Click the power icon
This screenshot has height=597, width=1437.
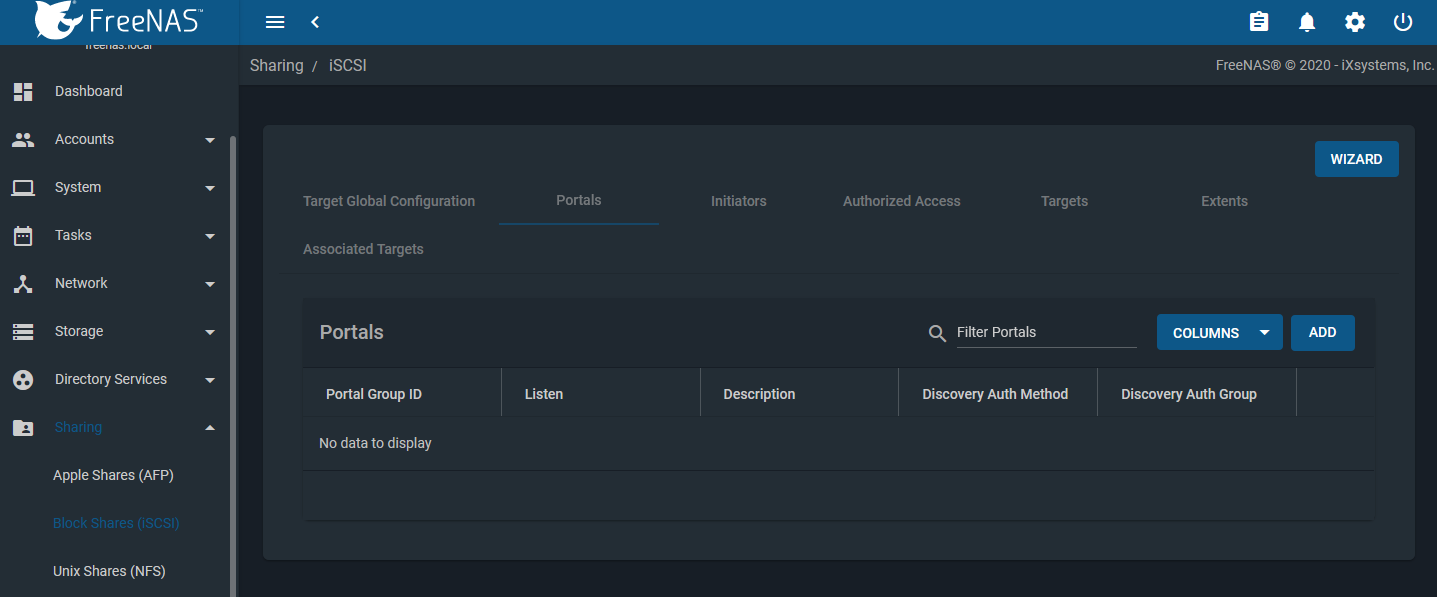1403,22
